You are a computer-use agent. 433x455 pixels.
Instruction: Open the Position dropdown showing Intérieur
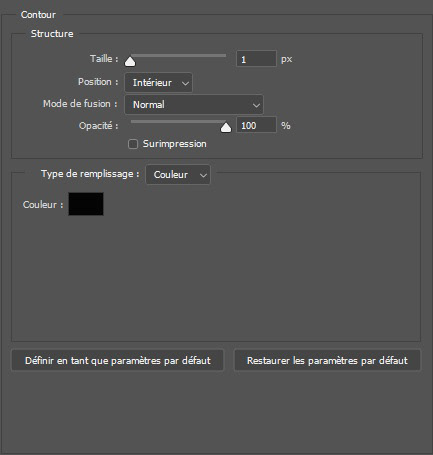coord(158,83)
